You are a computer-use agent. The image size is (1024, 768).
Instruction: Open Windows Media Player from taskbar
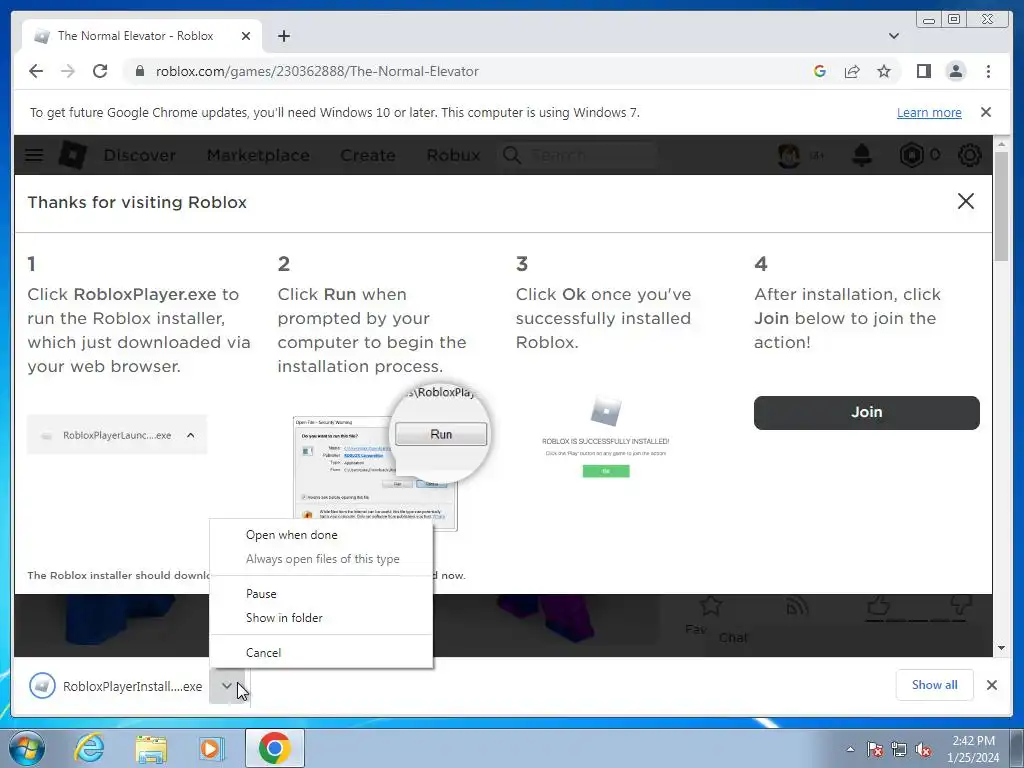(x=211, y=748)
